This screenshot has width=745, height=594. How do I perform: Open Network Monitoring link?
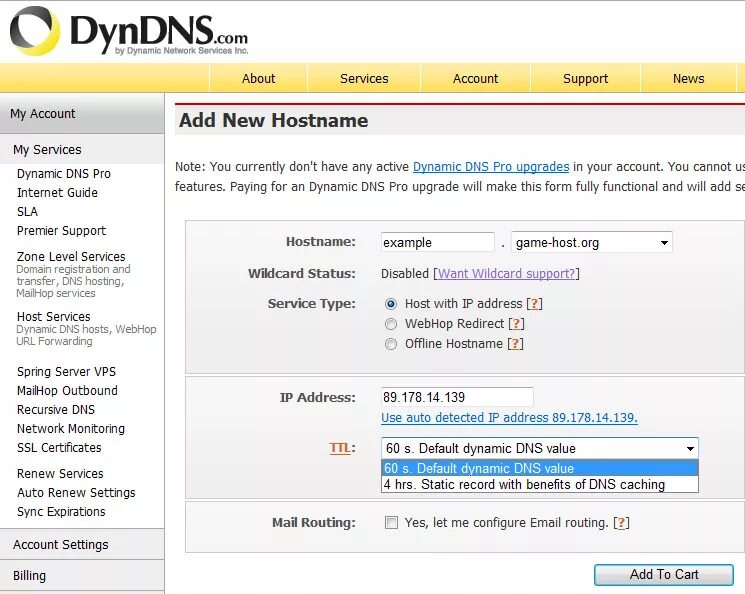[71, 429]
